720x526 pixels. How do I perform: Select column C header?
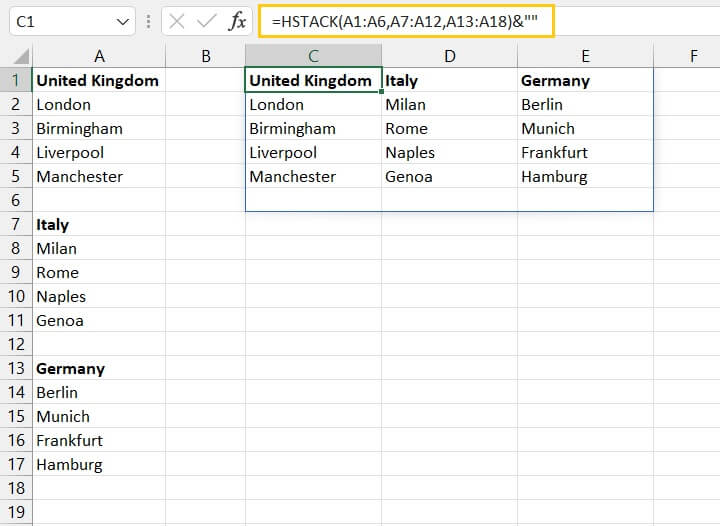(313, 57)
